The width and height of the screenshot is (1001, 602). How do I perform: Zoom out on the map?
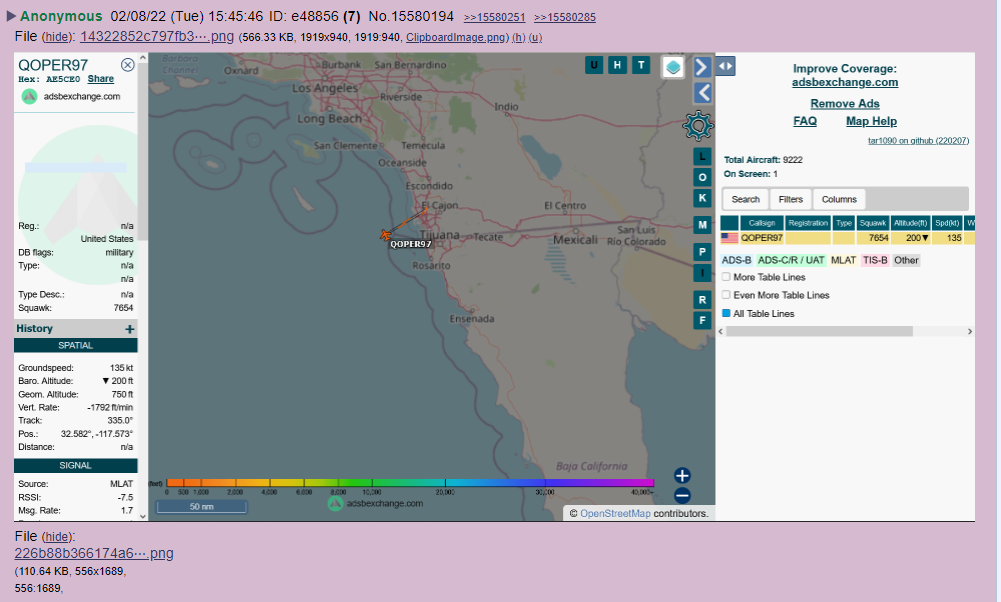click(682, 495)
